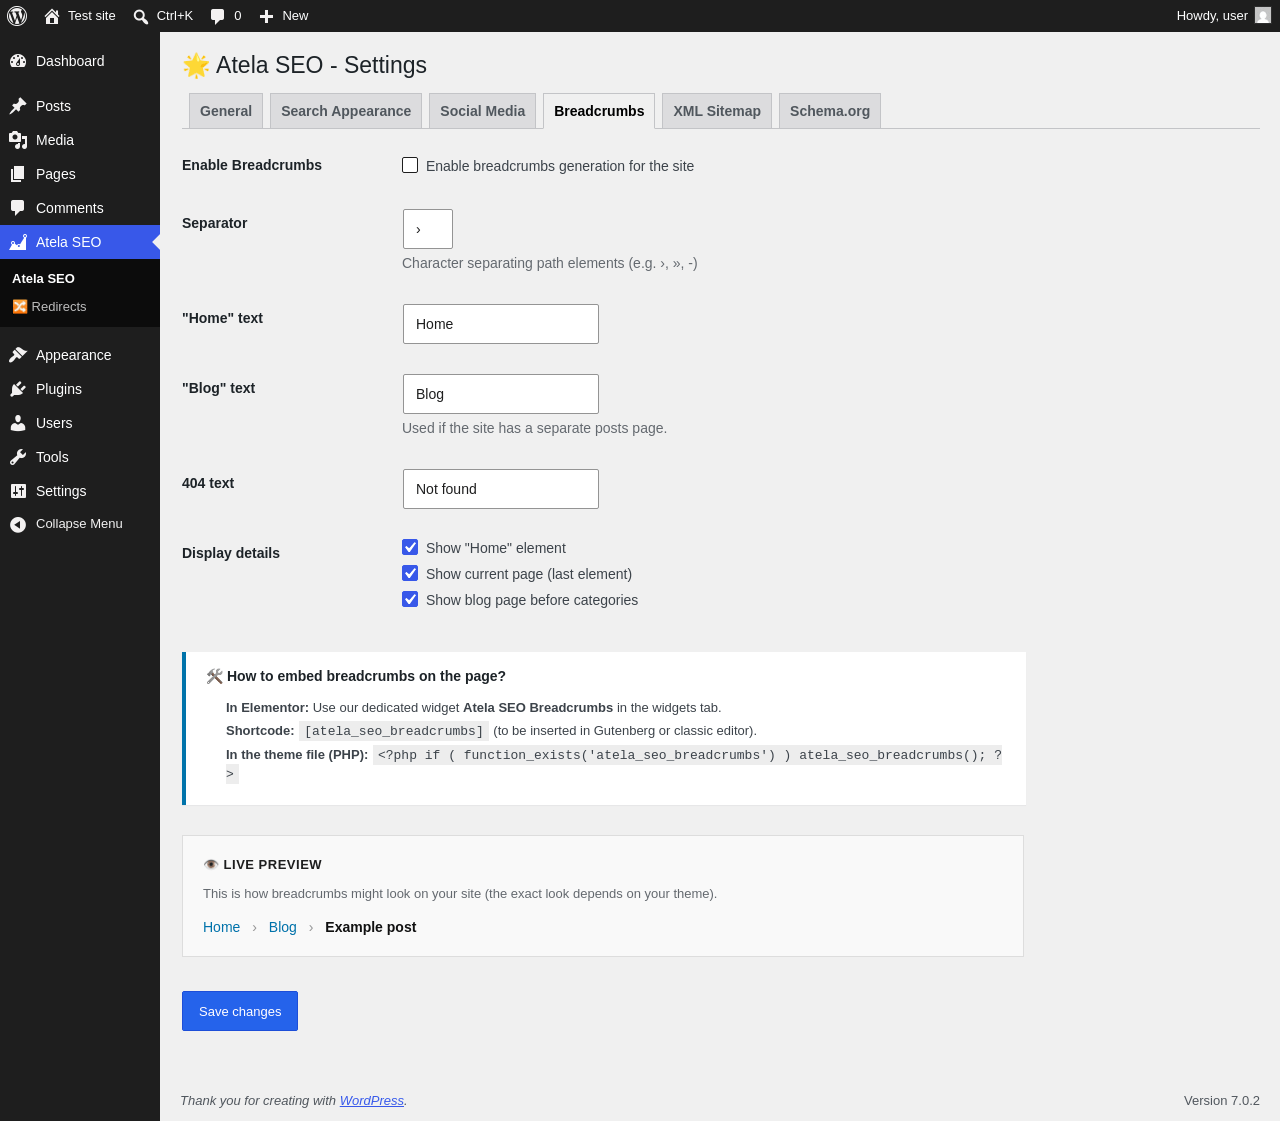Click the Posts pushpin icon
Viewport: 1280px width, 1121px height.
point(18,106)
